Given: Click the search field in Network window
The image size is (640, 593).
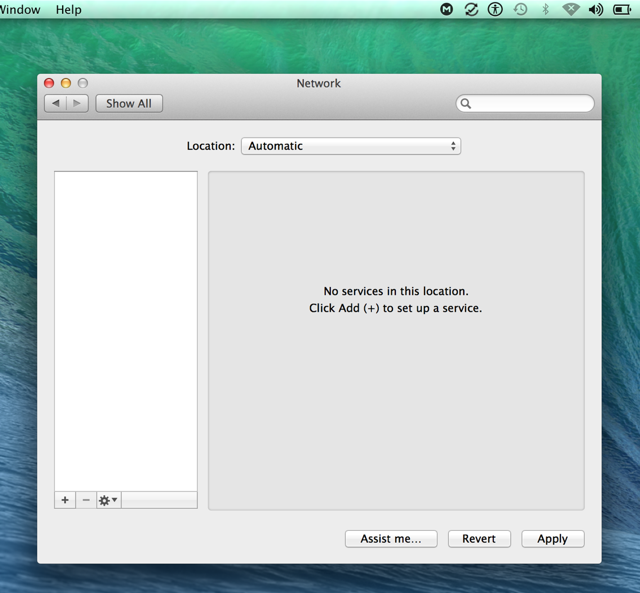Looking at the screenshot, I should tap(526, 103).
